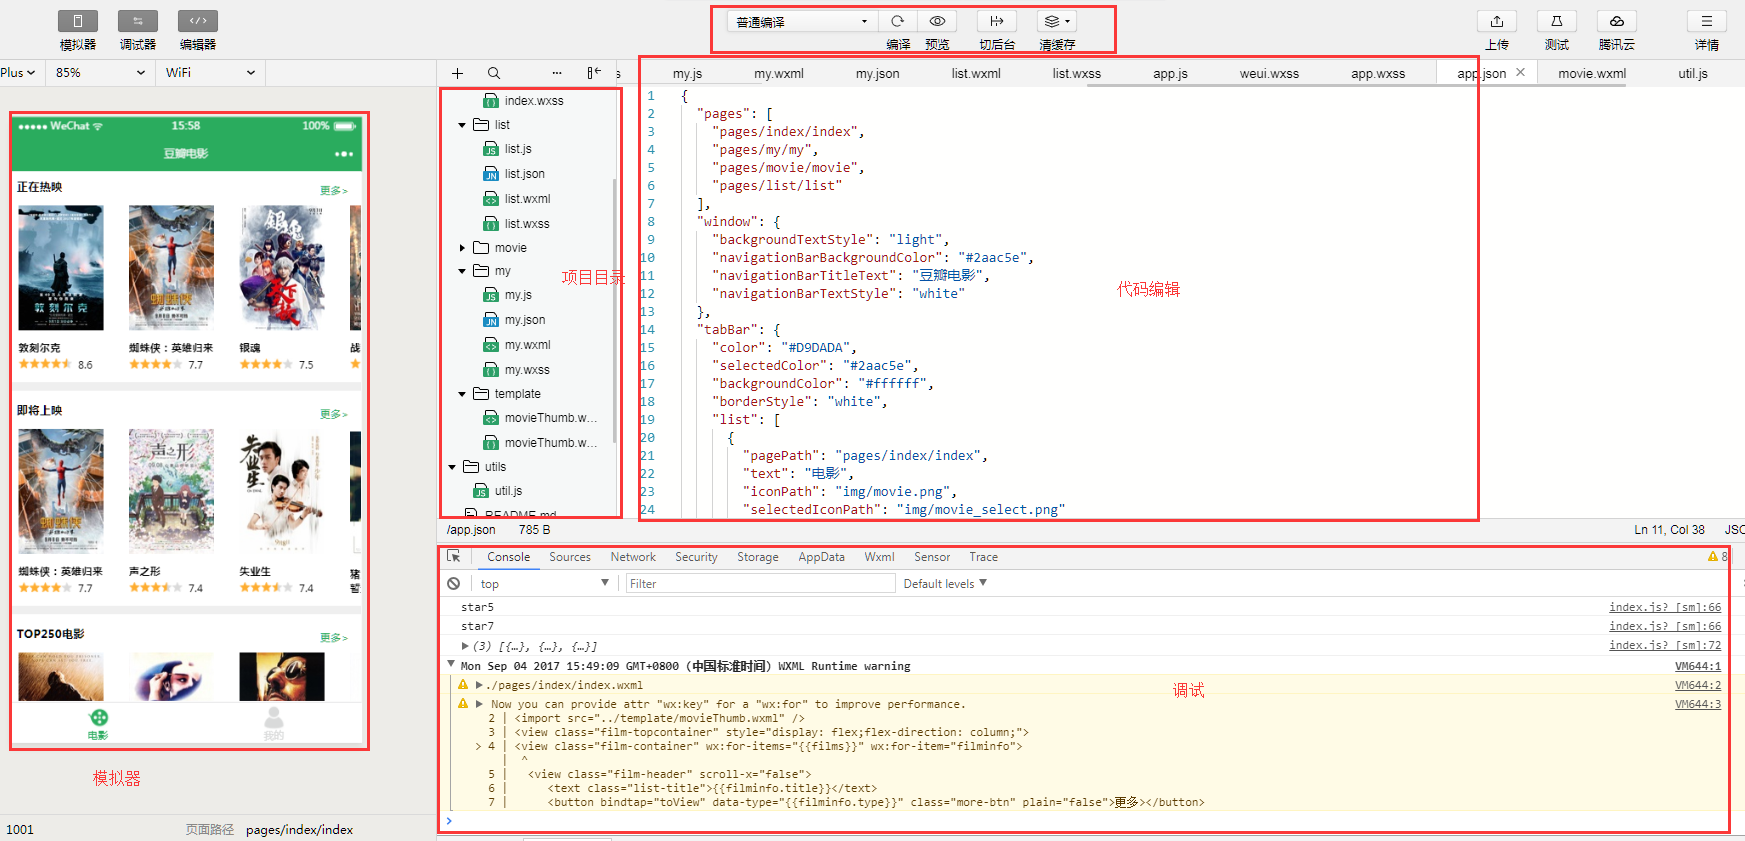Collapse the utils folder
Image resolution: width=1745 pixels, height=841 pixels.
pyautogui.click(x=452, y=467)
